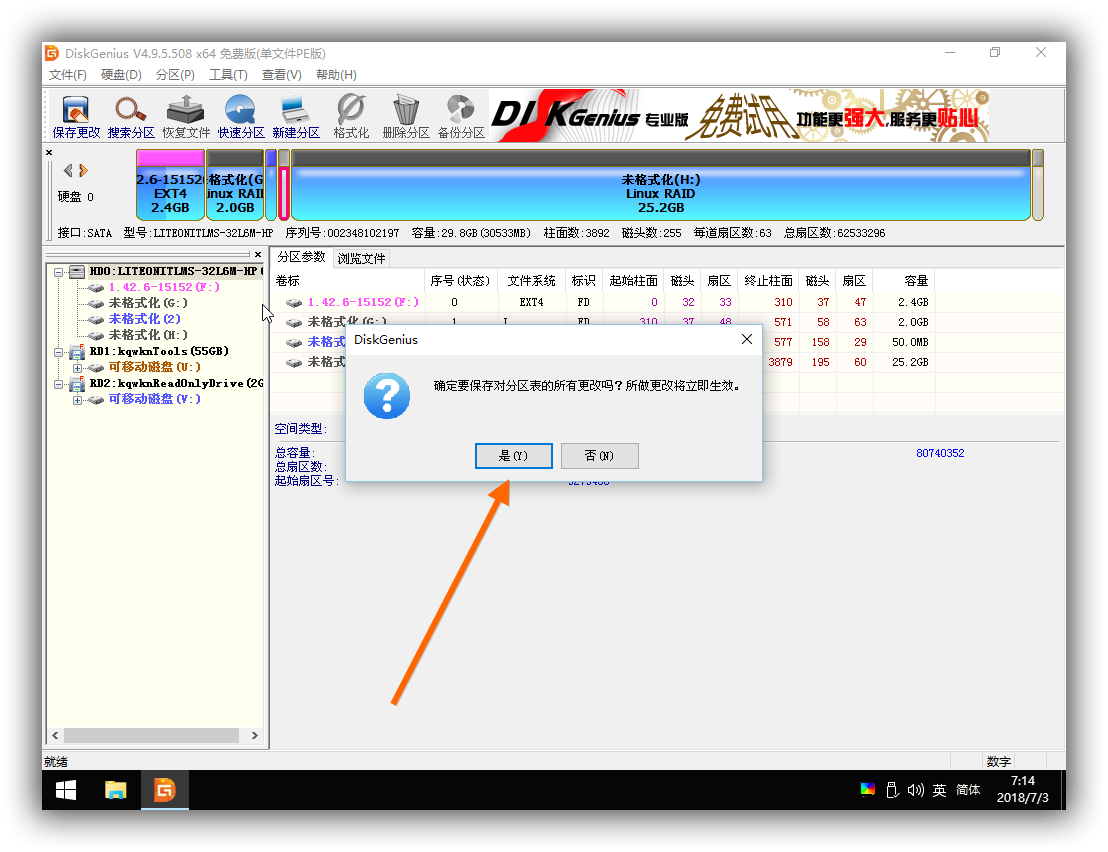This screenshot has height=852, width=1108.
Task: Select 未格式化(2) in the tree
Action: coord(144,319)
